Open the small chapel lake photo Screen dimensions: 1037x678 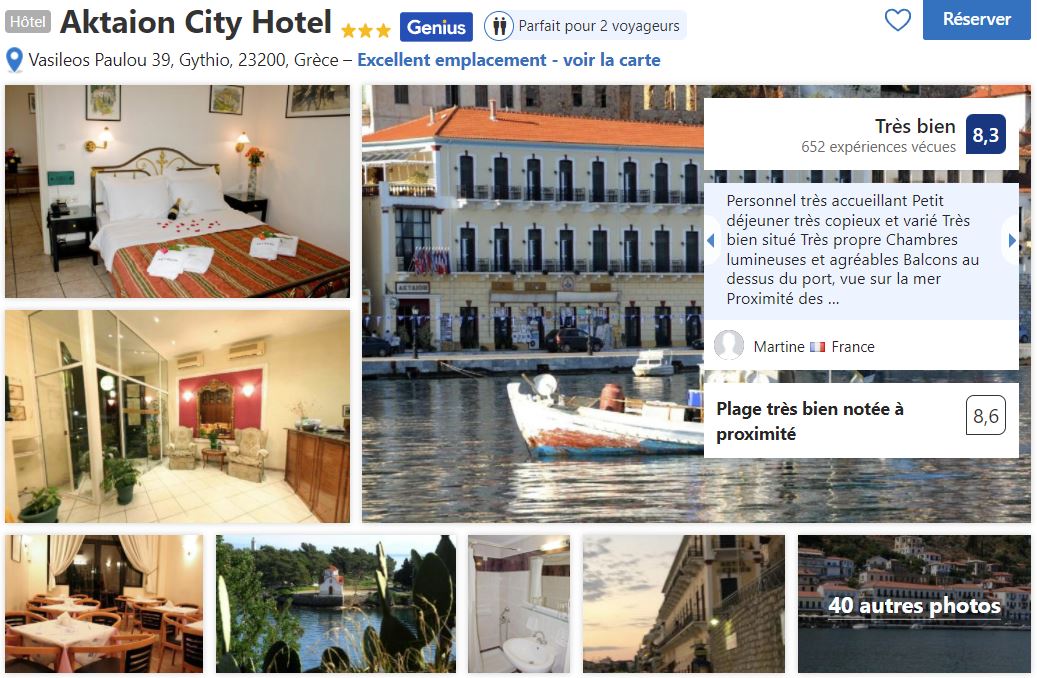point(336,604)
